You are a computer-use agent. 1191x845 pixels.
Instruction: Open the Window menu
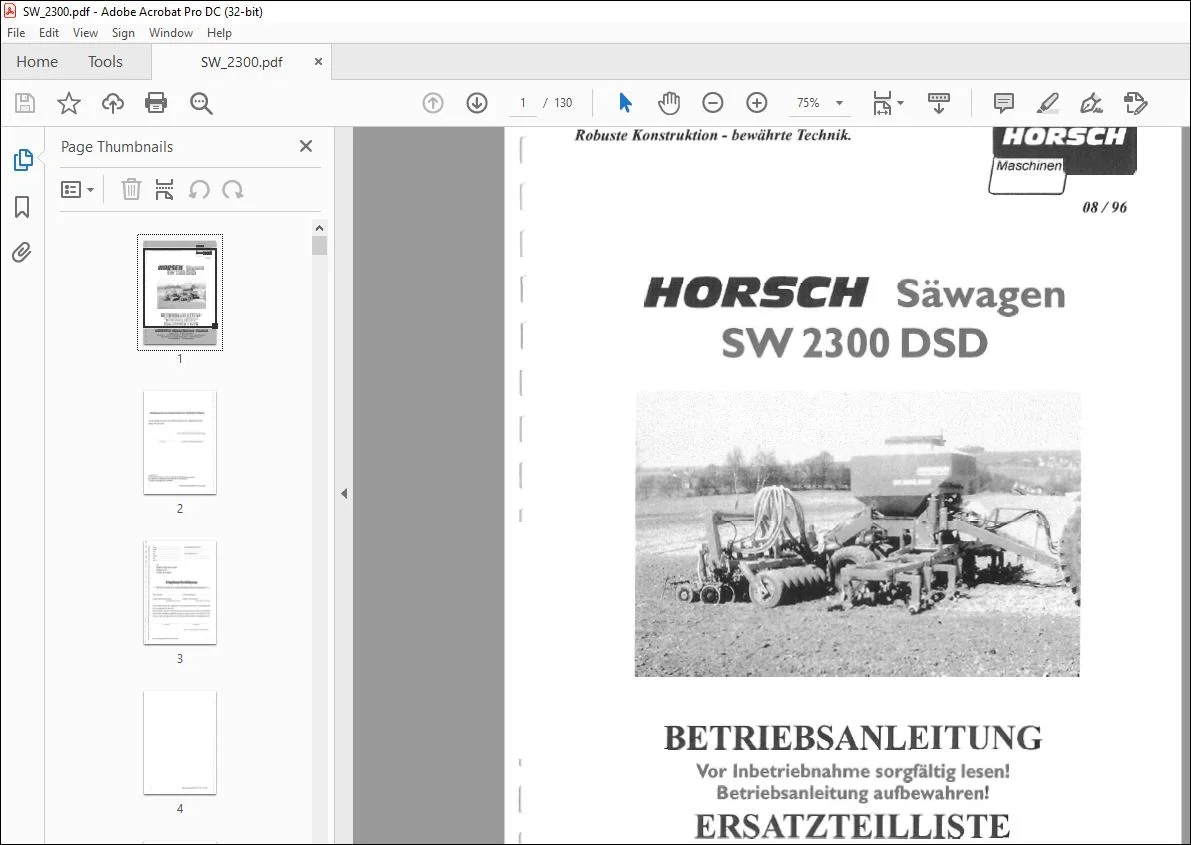[x=171, y=33]
